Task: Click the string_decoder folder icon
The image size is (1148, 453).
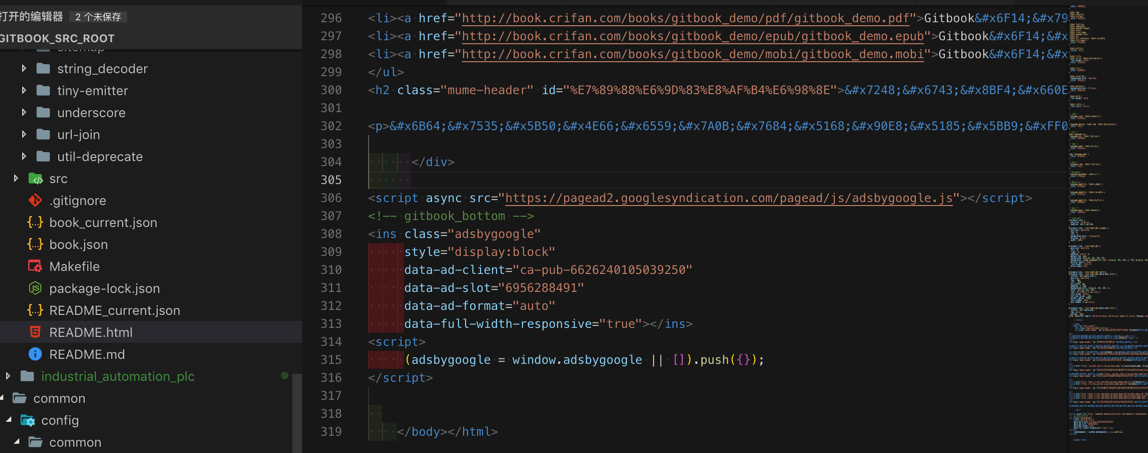Action: pos(42,69)
